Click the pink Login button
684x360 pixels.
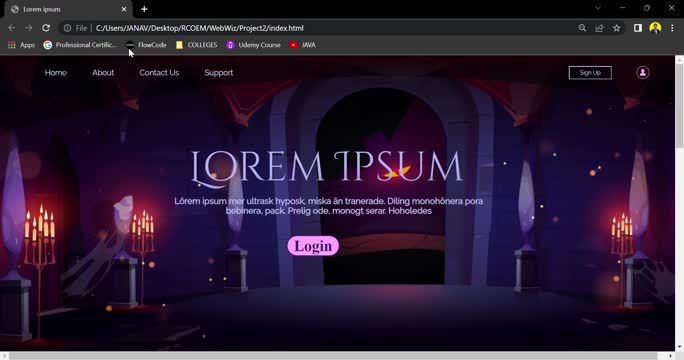click(x=313, y=246)
